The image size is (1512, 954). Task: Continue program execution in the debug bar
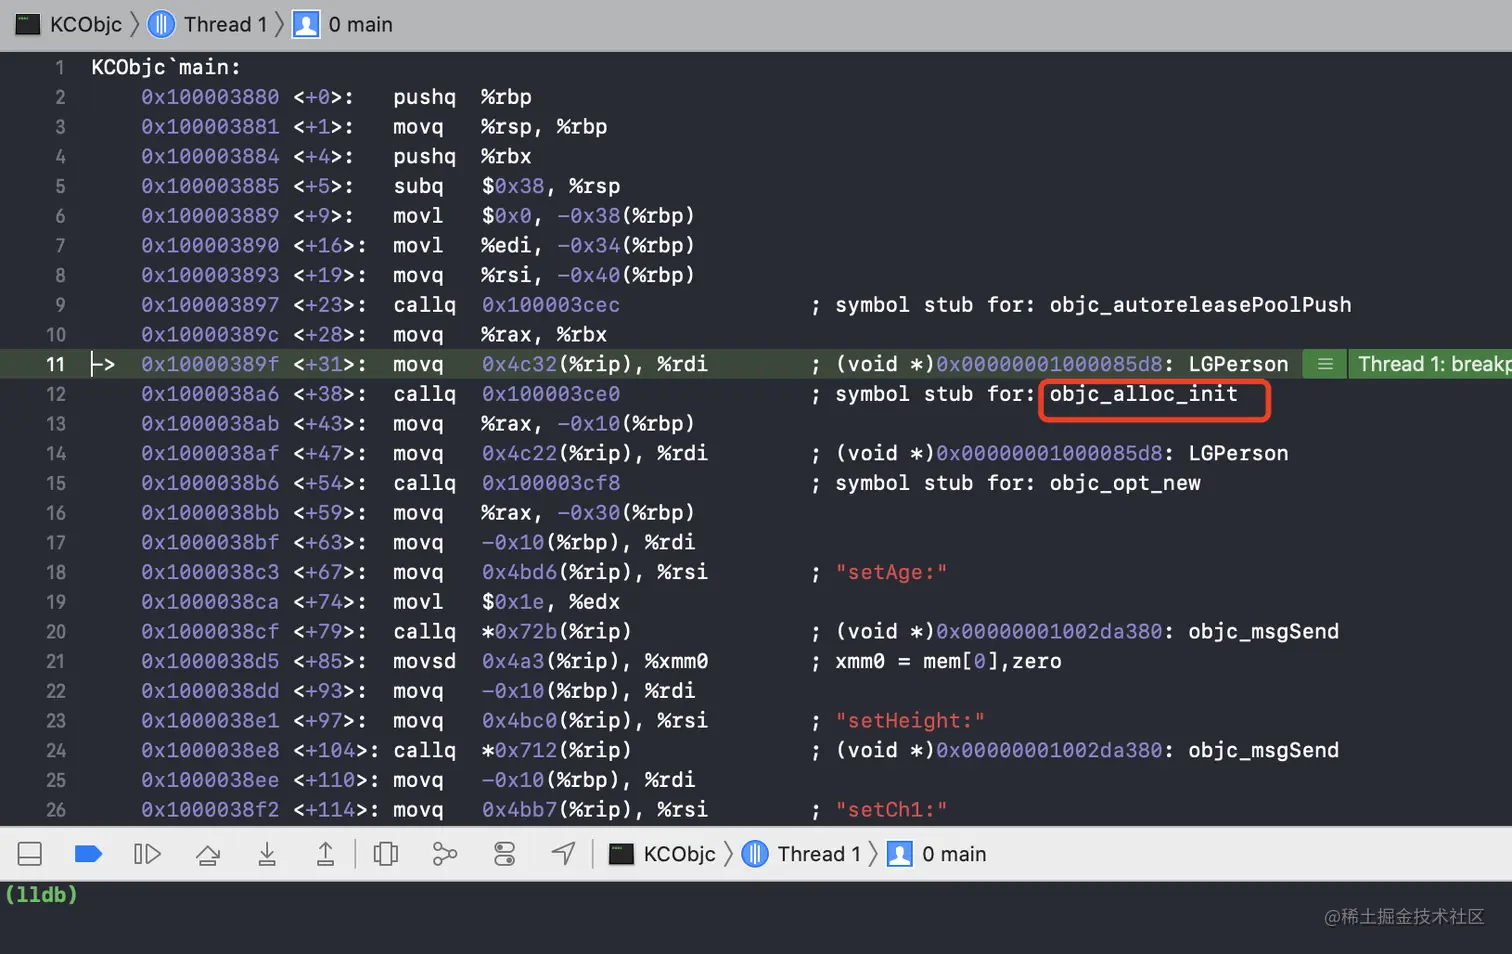pyautogui.click(x=147, y=854)
